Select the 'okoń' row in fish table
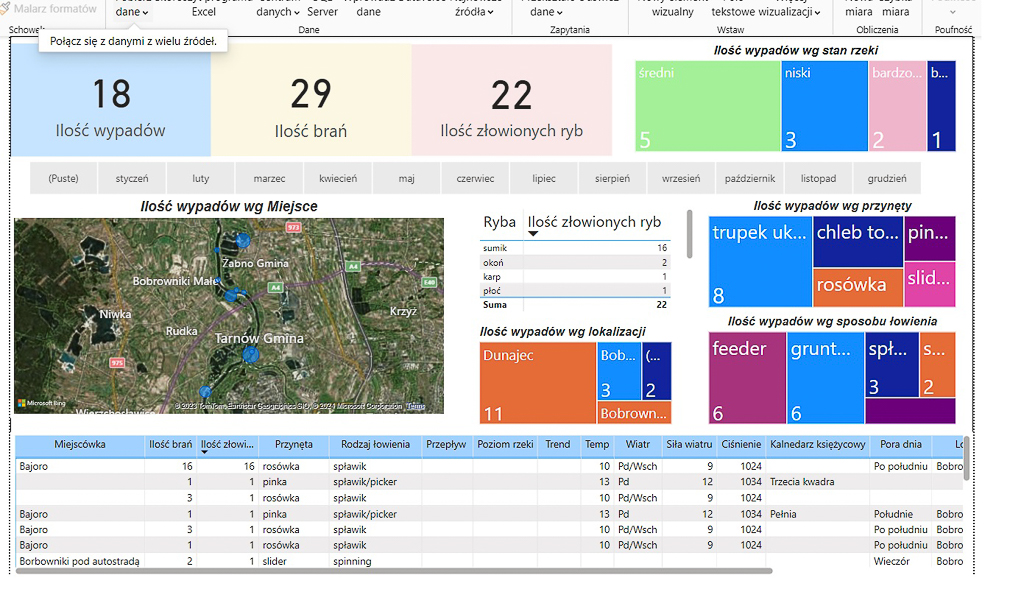Image resolution: width=1024 pixels, height=603 pixels. pos(575,263)
